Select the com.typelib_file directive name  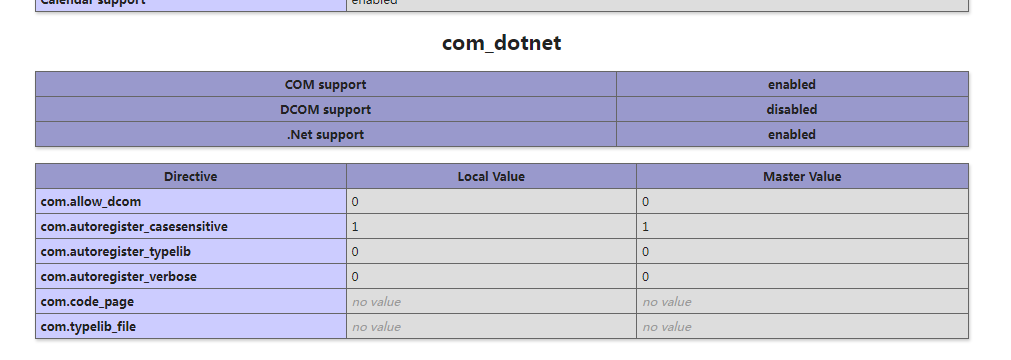click(x=88, y=327)
